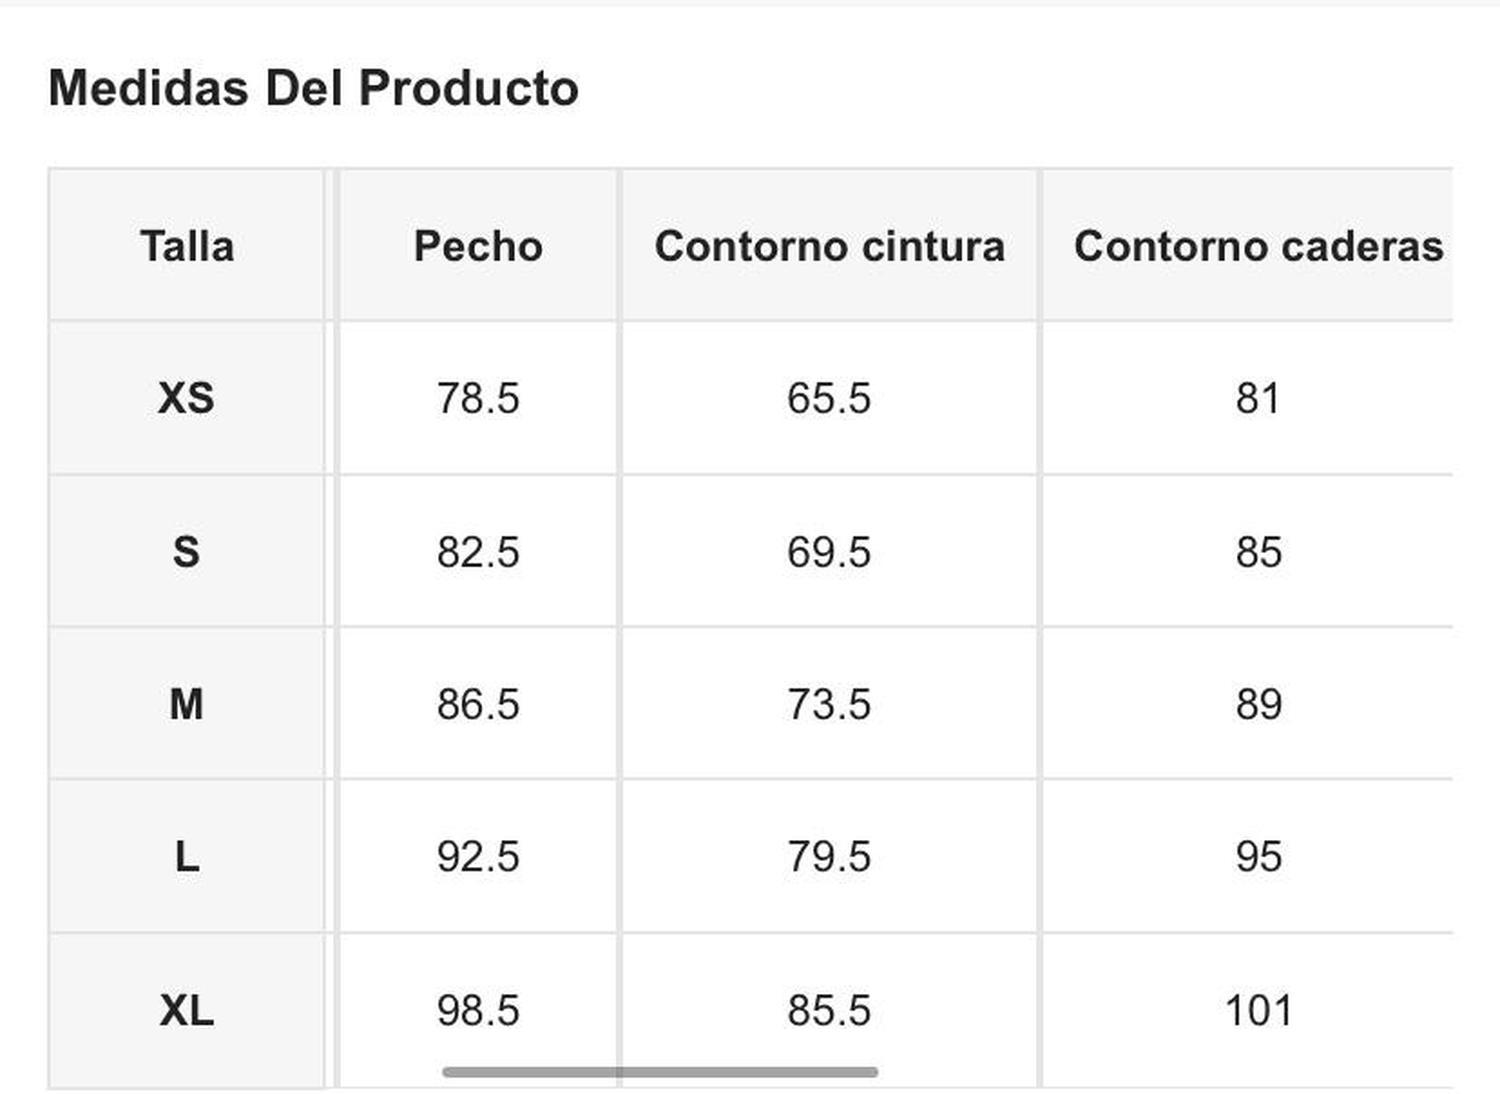Click the 69.5 waist value for S

(829, 552)
